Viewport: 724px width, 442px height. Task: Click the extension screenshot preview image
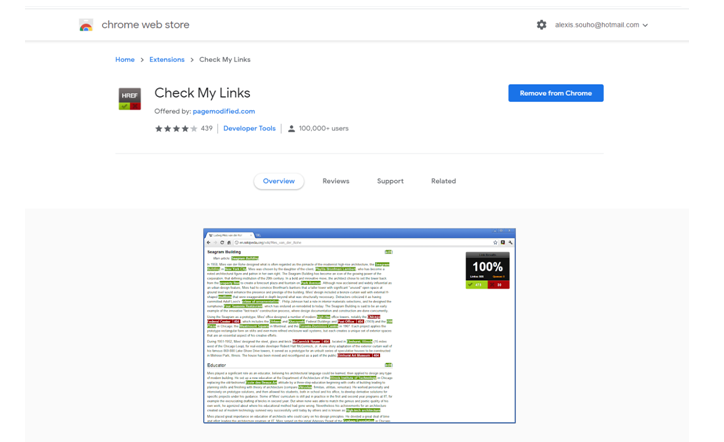(x=359, y=326)
